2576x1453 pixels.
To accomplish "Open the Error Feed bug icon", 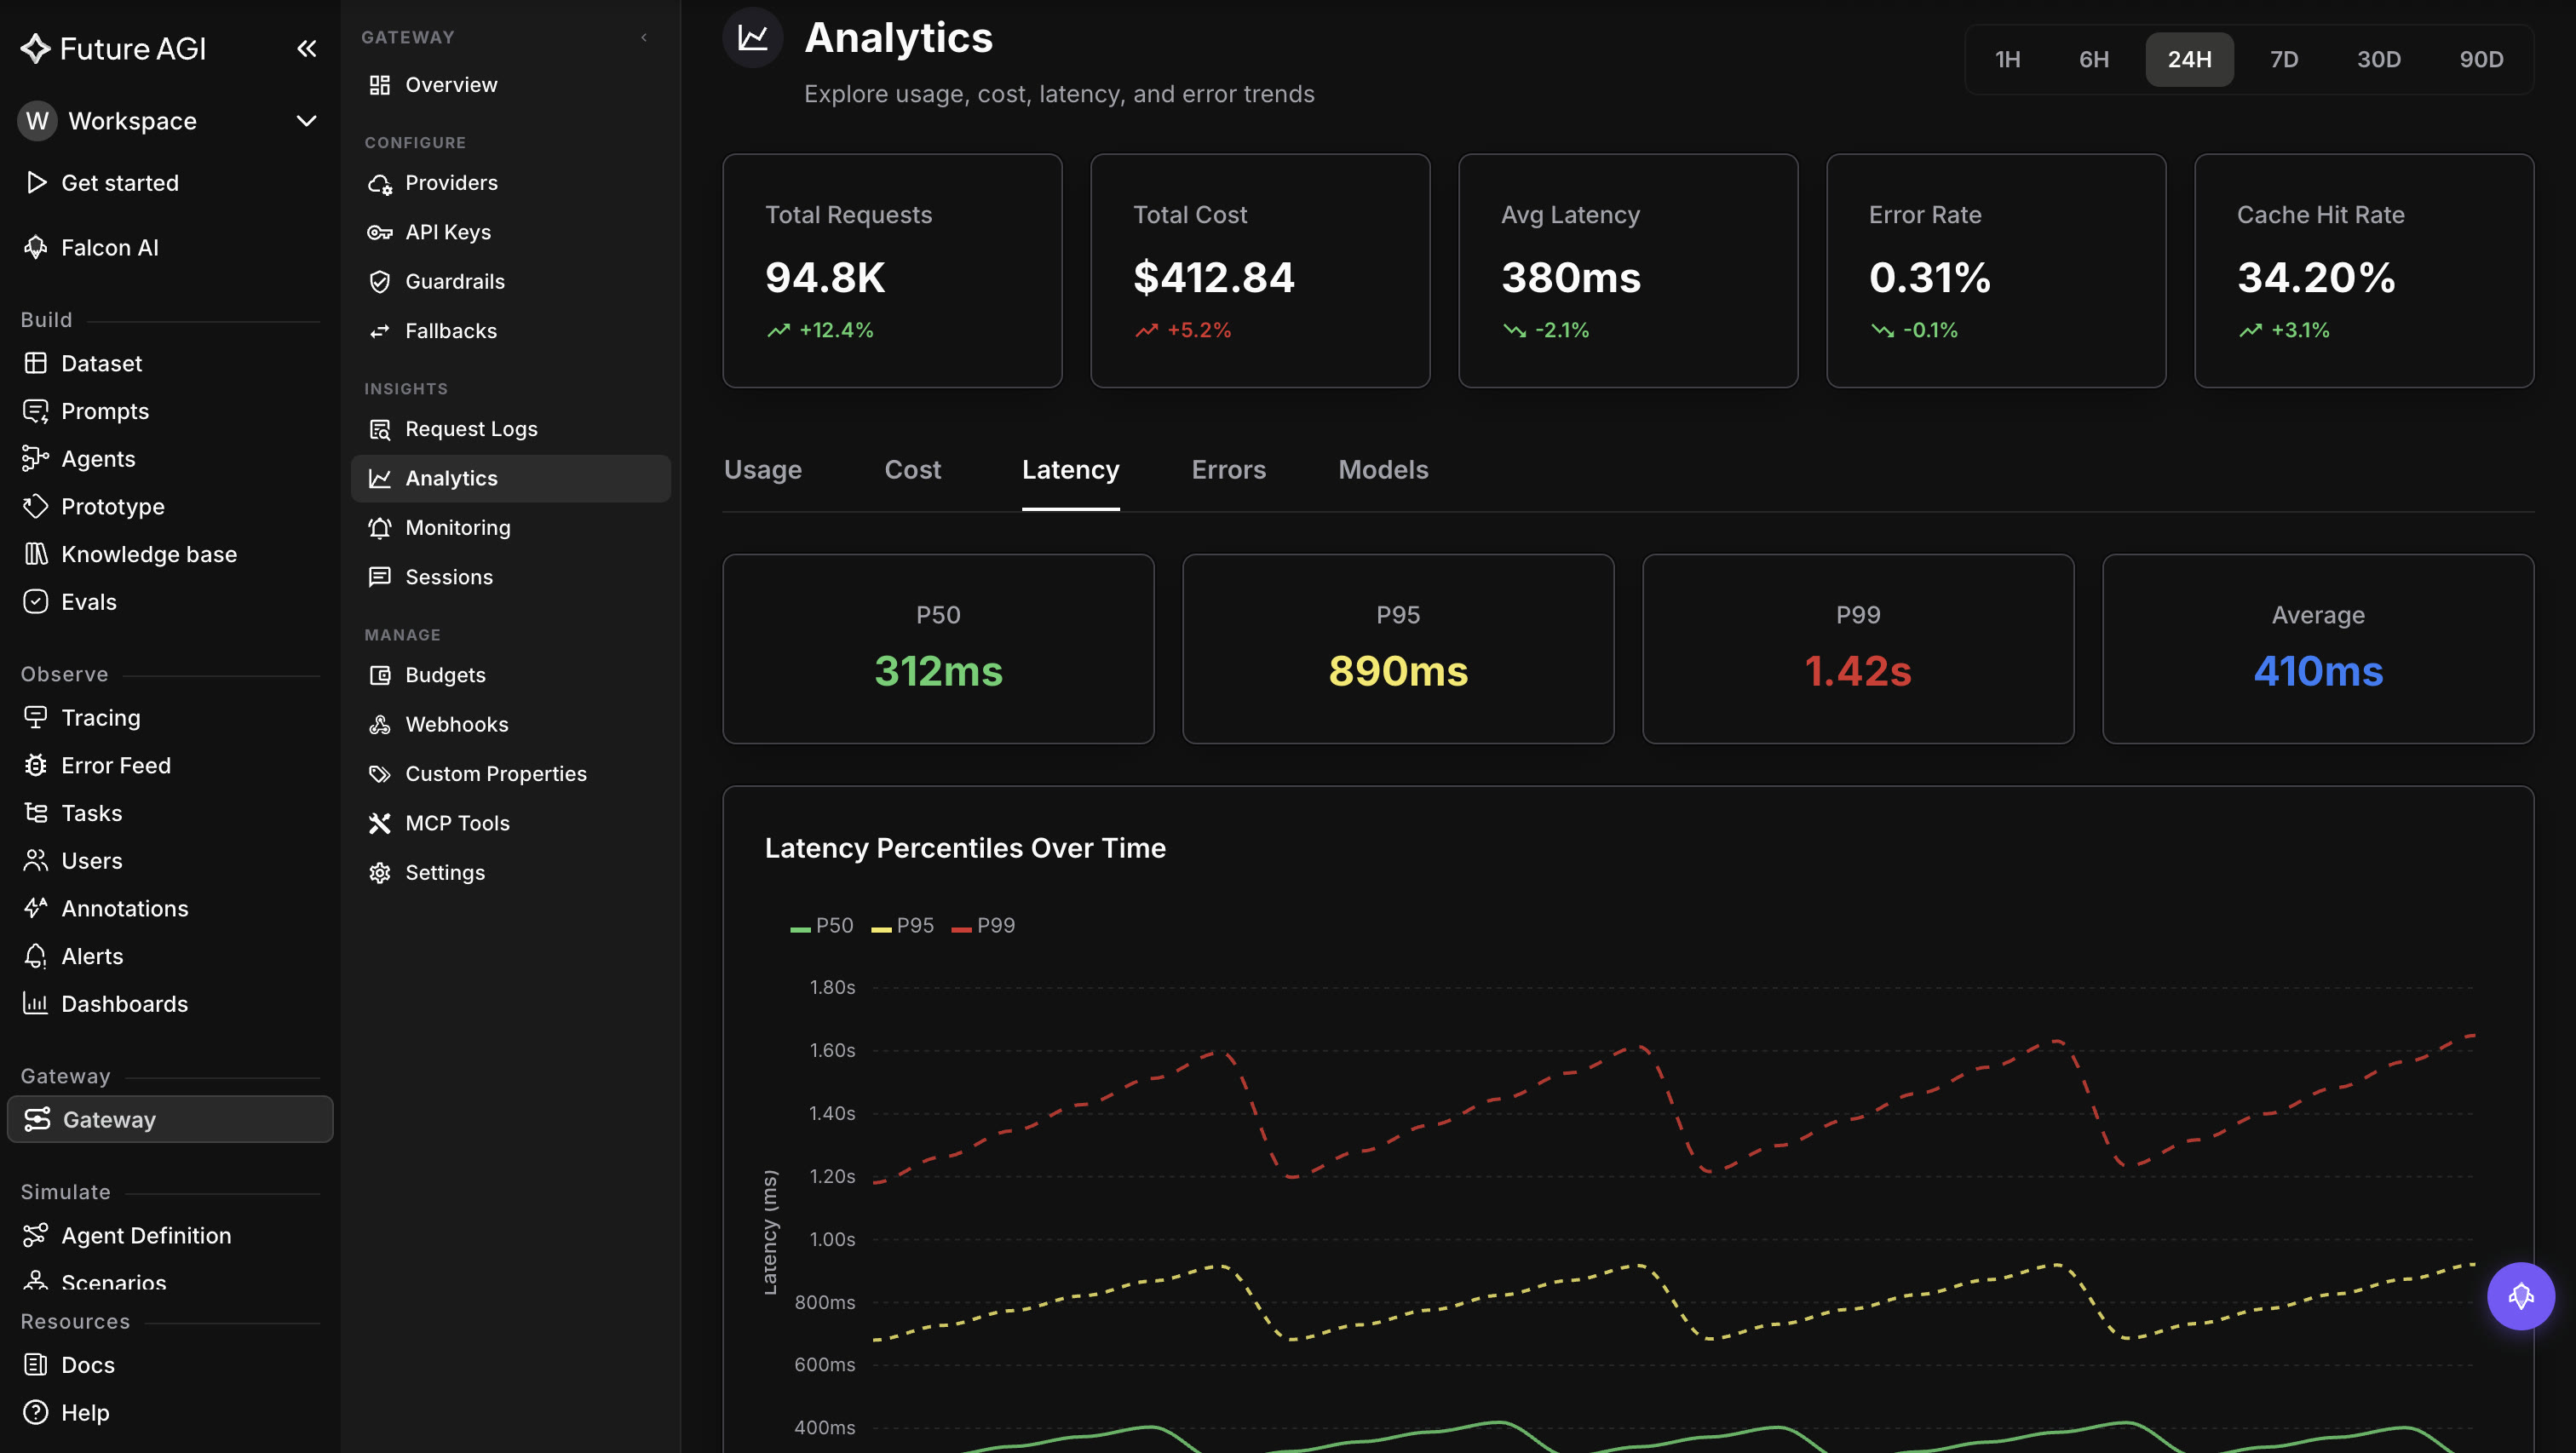I will tap(36, 765).
